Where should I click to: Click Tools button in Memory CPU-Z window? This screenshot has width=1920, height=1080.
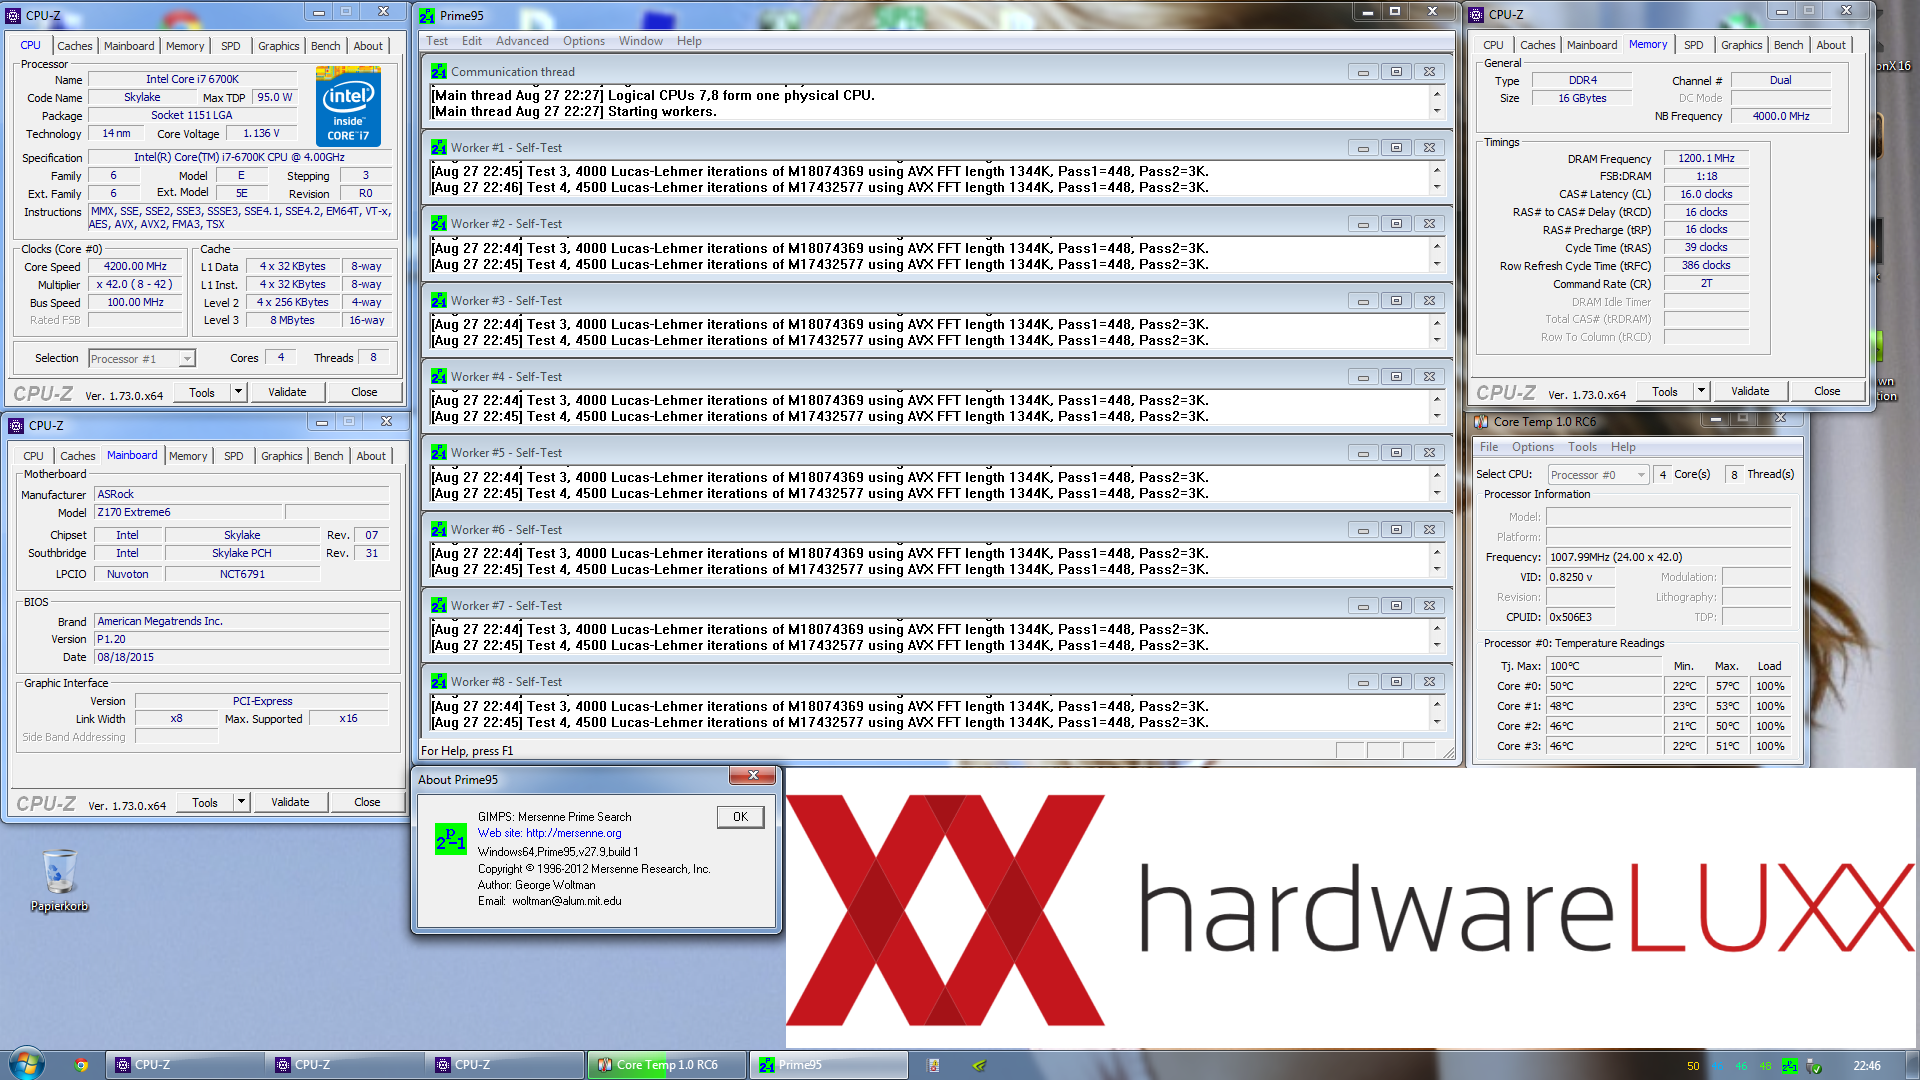pyautogui.click(x=1665, y=391)
